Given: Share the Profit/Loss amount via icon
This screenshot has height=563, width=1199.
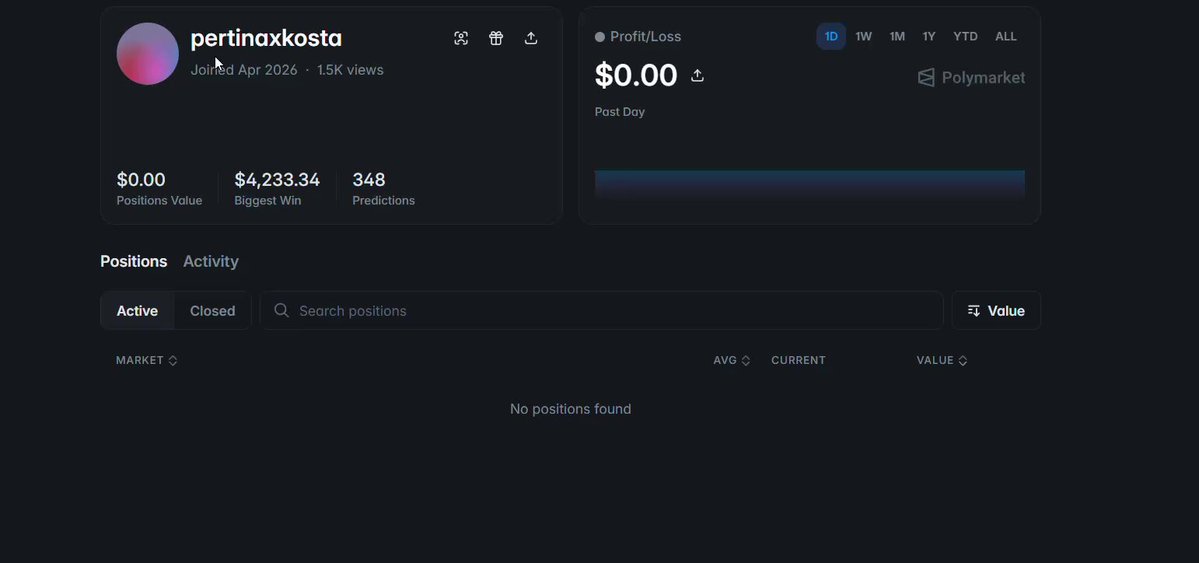Looking at the screenshot, I should point(697,75).
